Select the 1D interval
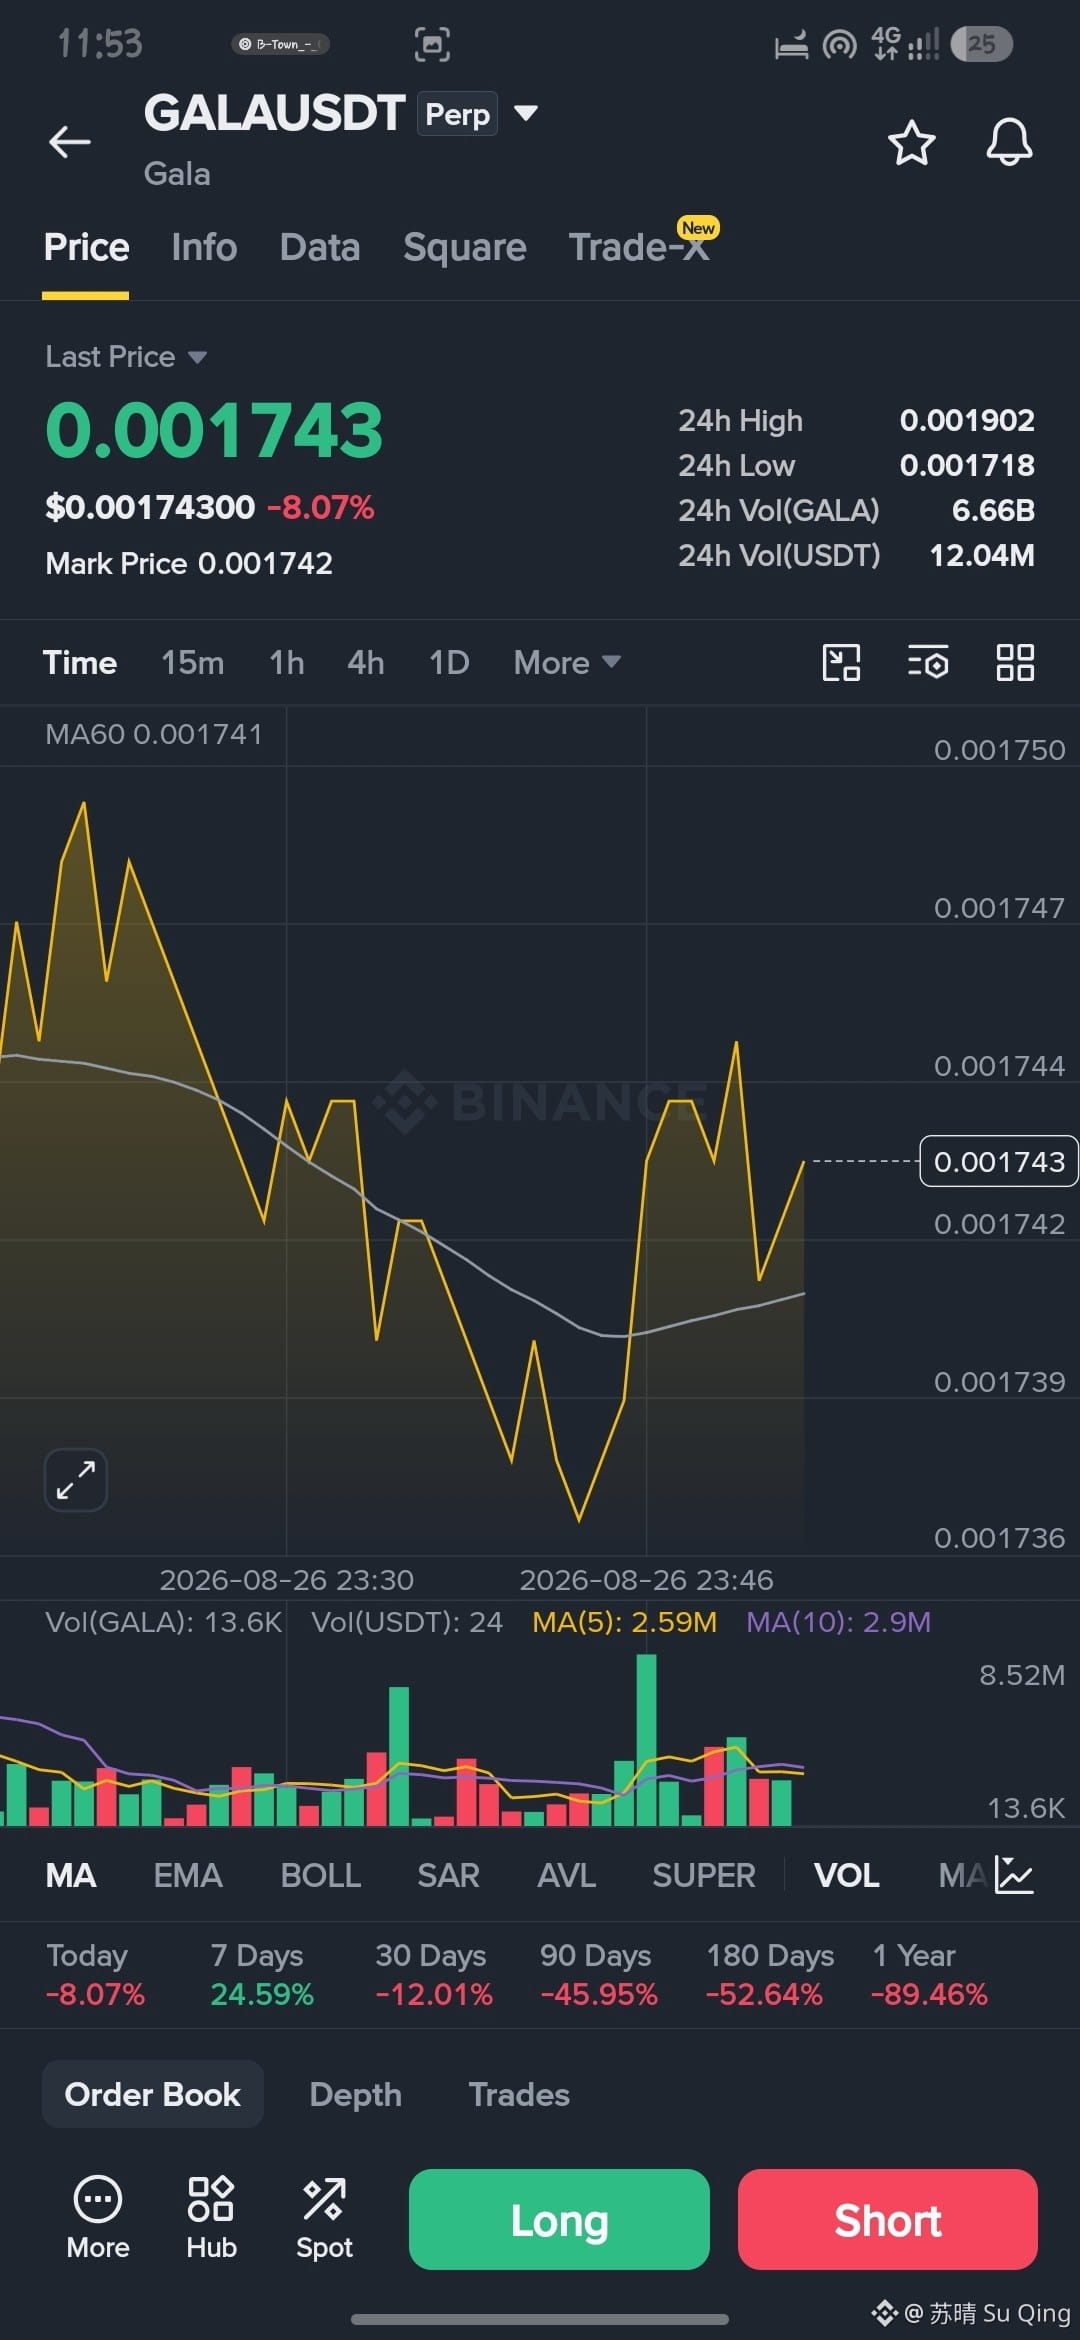Image resolution: width=1080 pixels, height=2340 pixels. pyautogui.click(x=449, y=662)
